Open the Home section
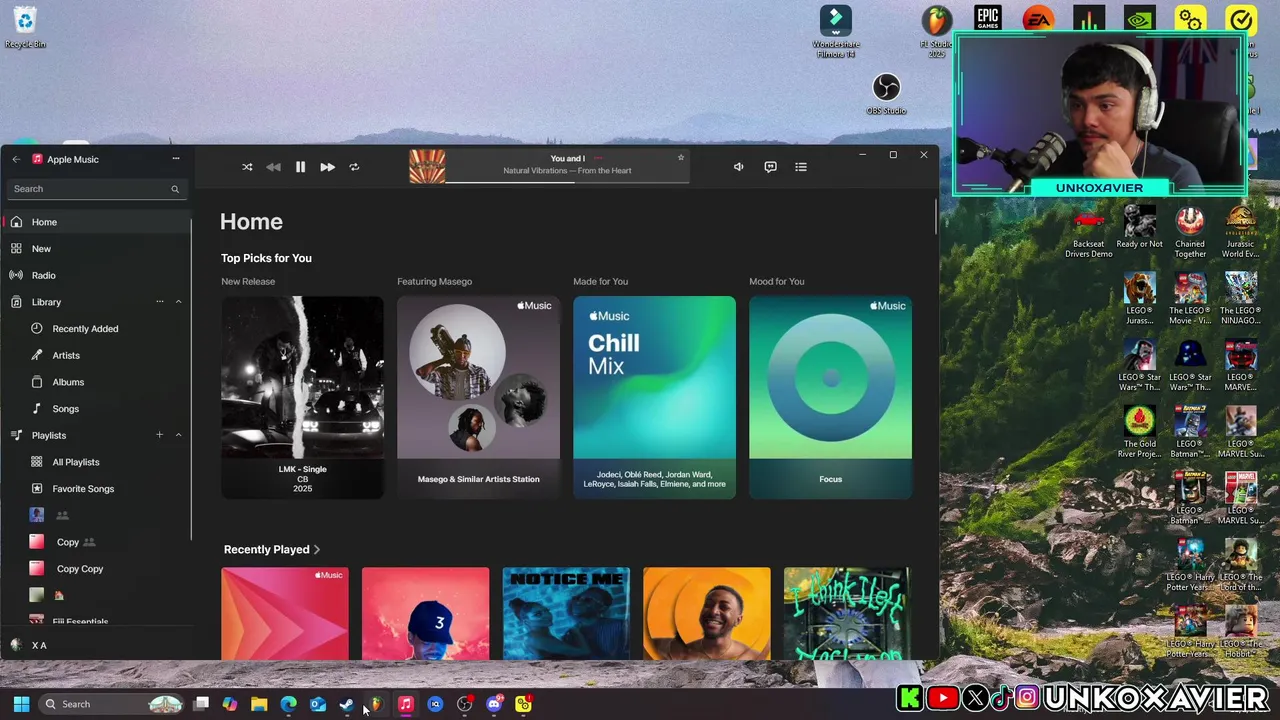Image resolution: width=1280 pixels, height=720 pixels. click(x=96, y=222)
